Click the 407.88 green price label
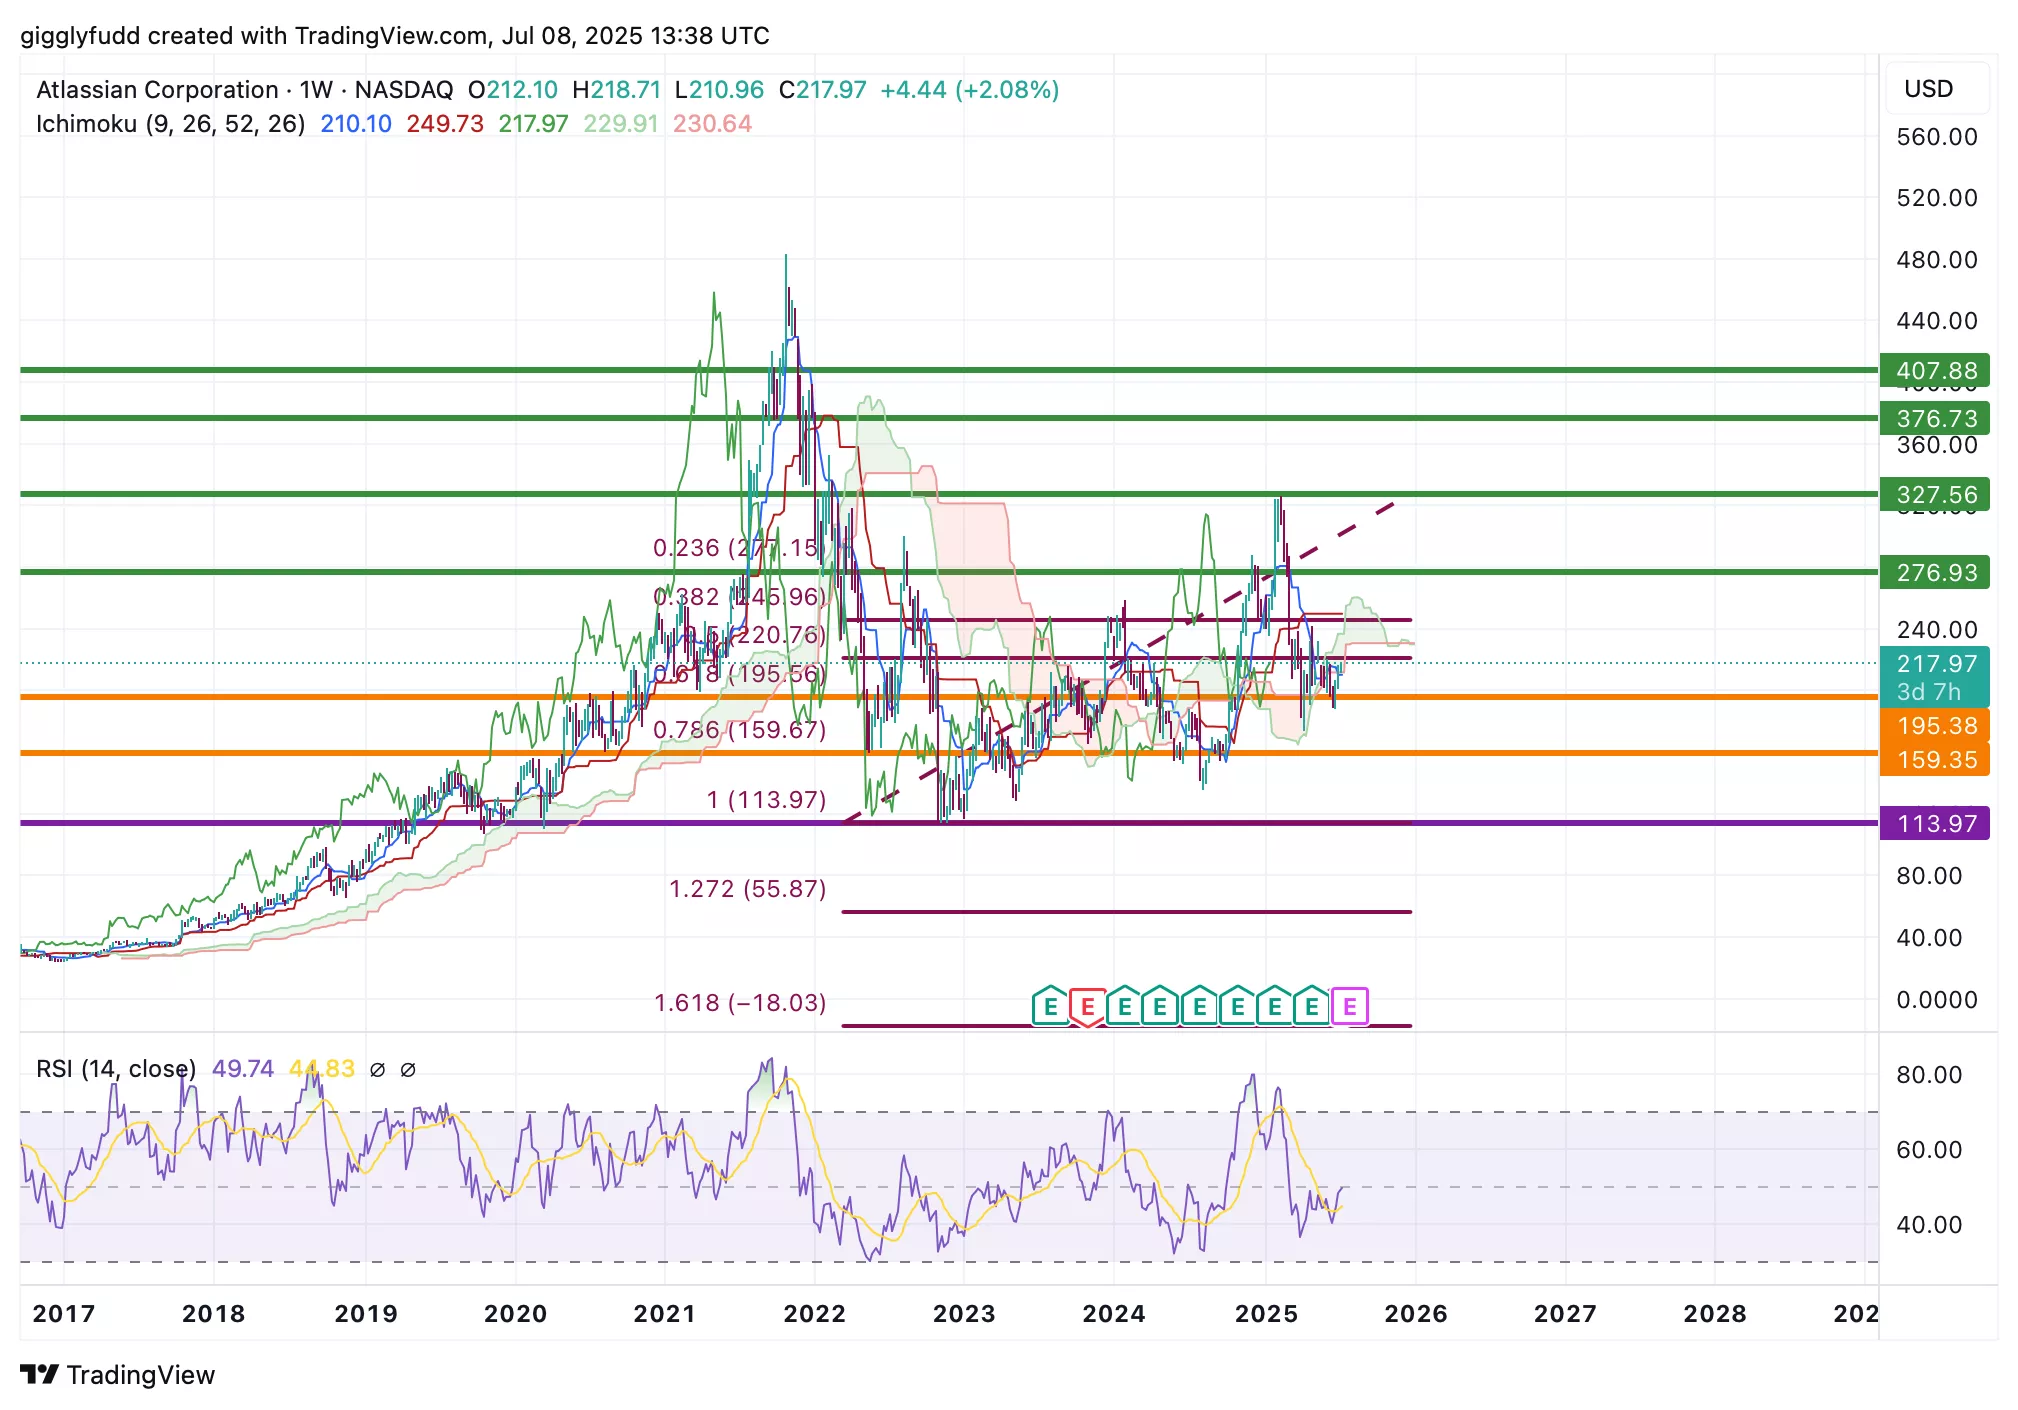Viewport: 2018px width, 1410px height. tap(1935, 371)
